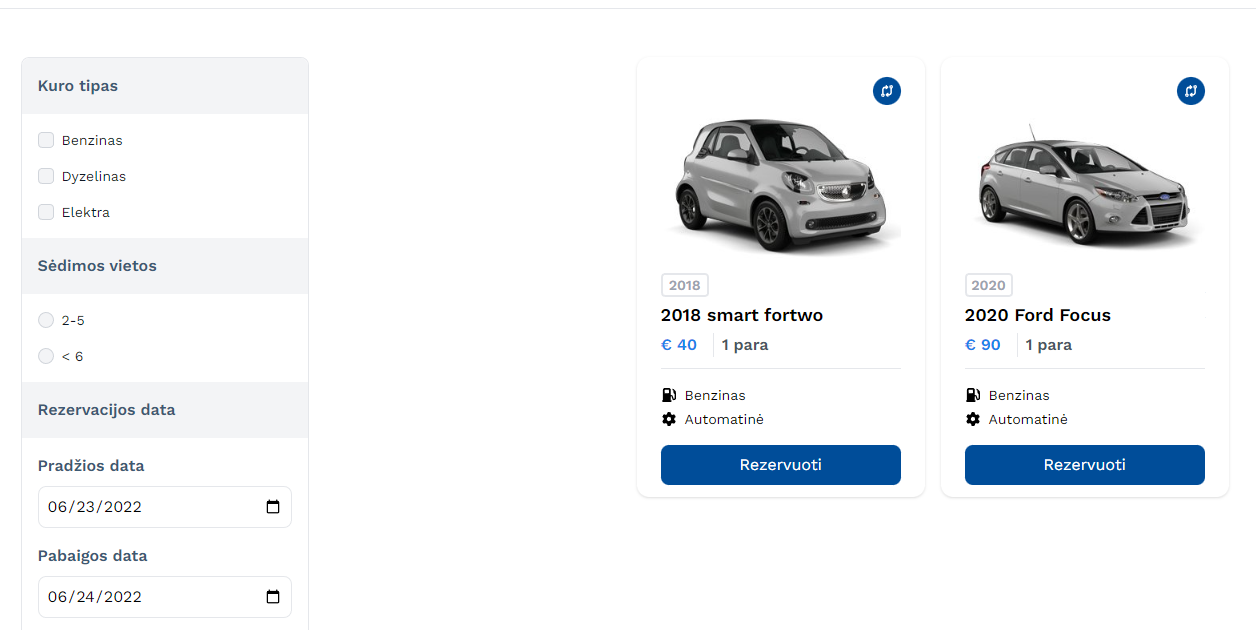Check the Elektra fuel type option
The height and width of the screenshot is (630, 1256).
click(46, 212)
